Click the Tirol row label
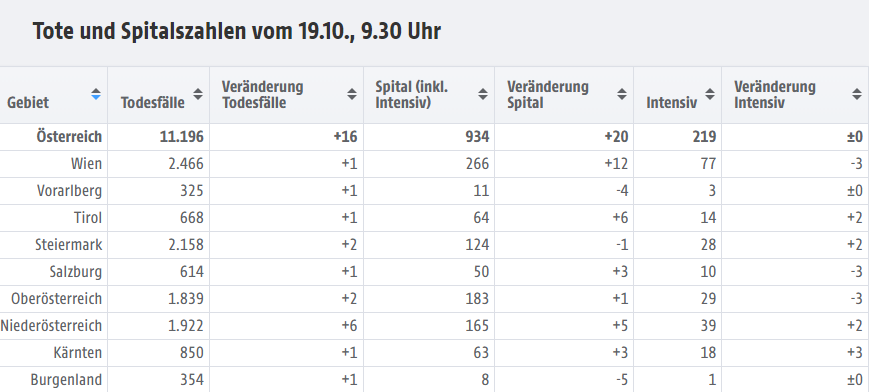The image size is (869, 392). click(x=88, y=218)
